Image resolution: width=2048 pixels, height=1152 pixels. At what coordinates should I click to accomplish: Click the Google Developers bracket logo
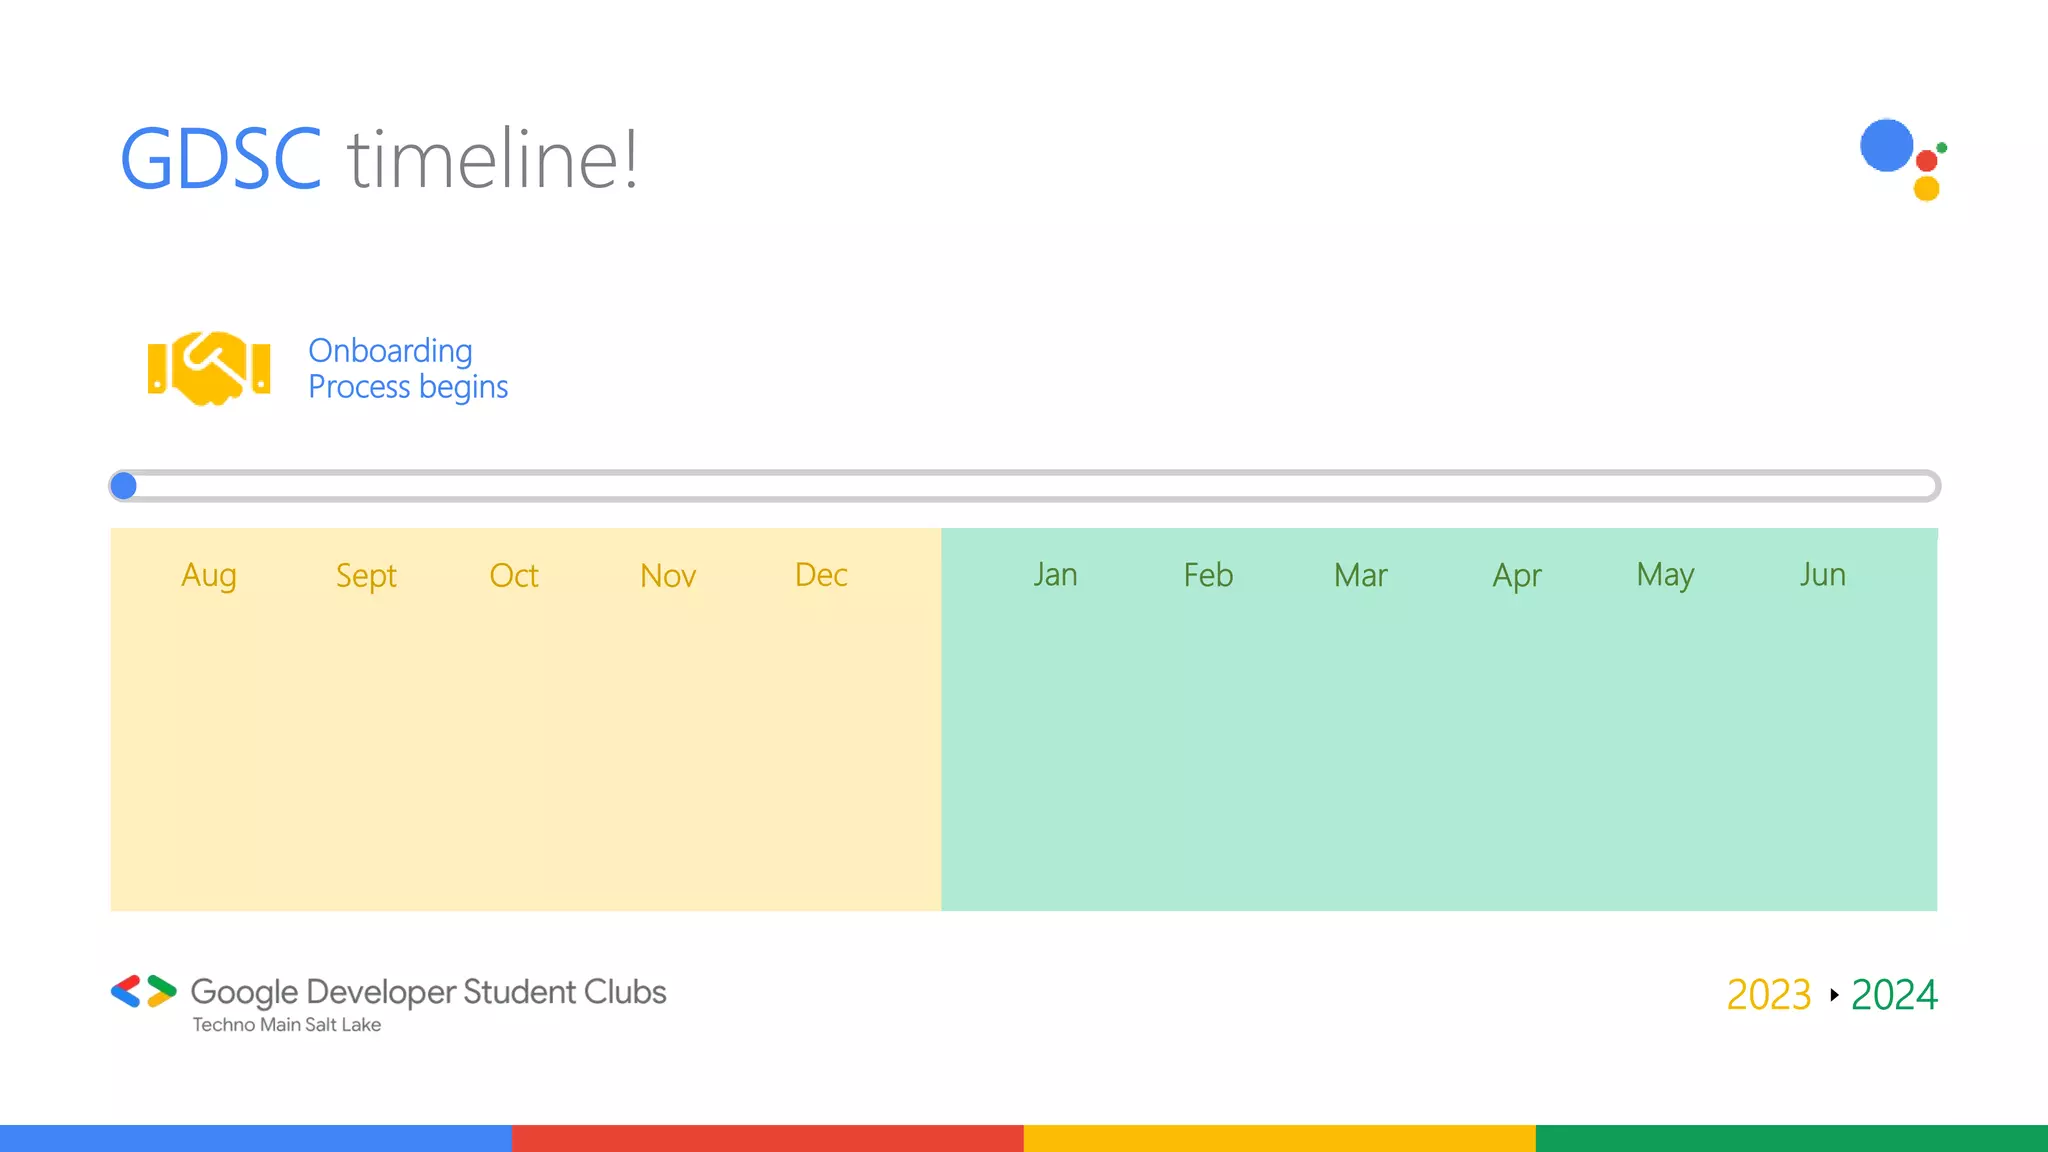(x=143, y=991)
